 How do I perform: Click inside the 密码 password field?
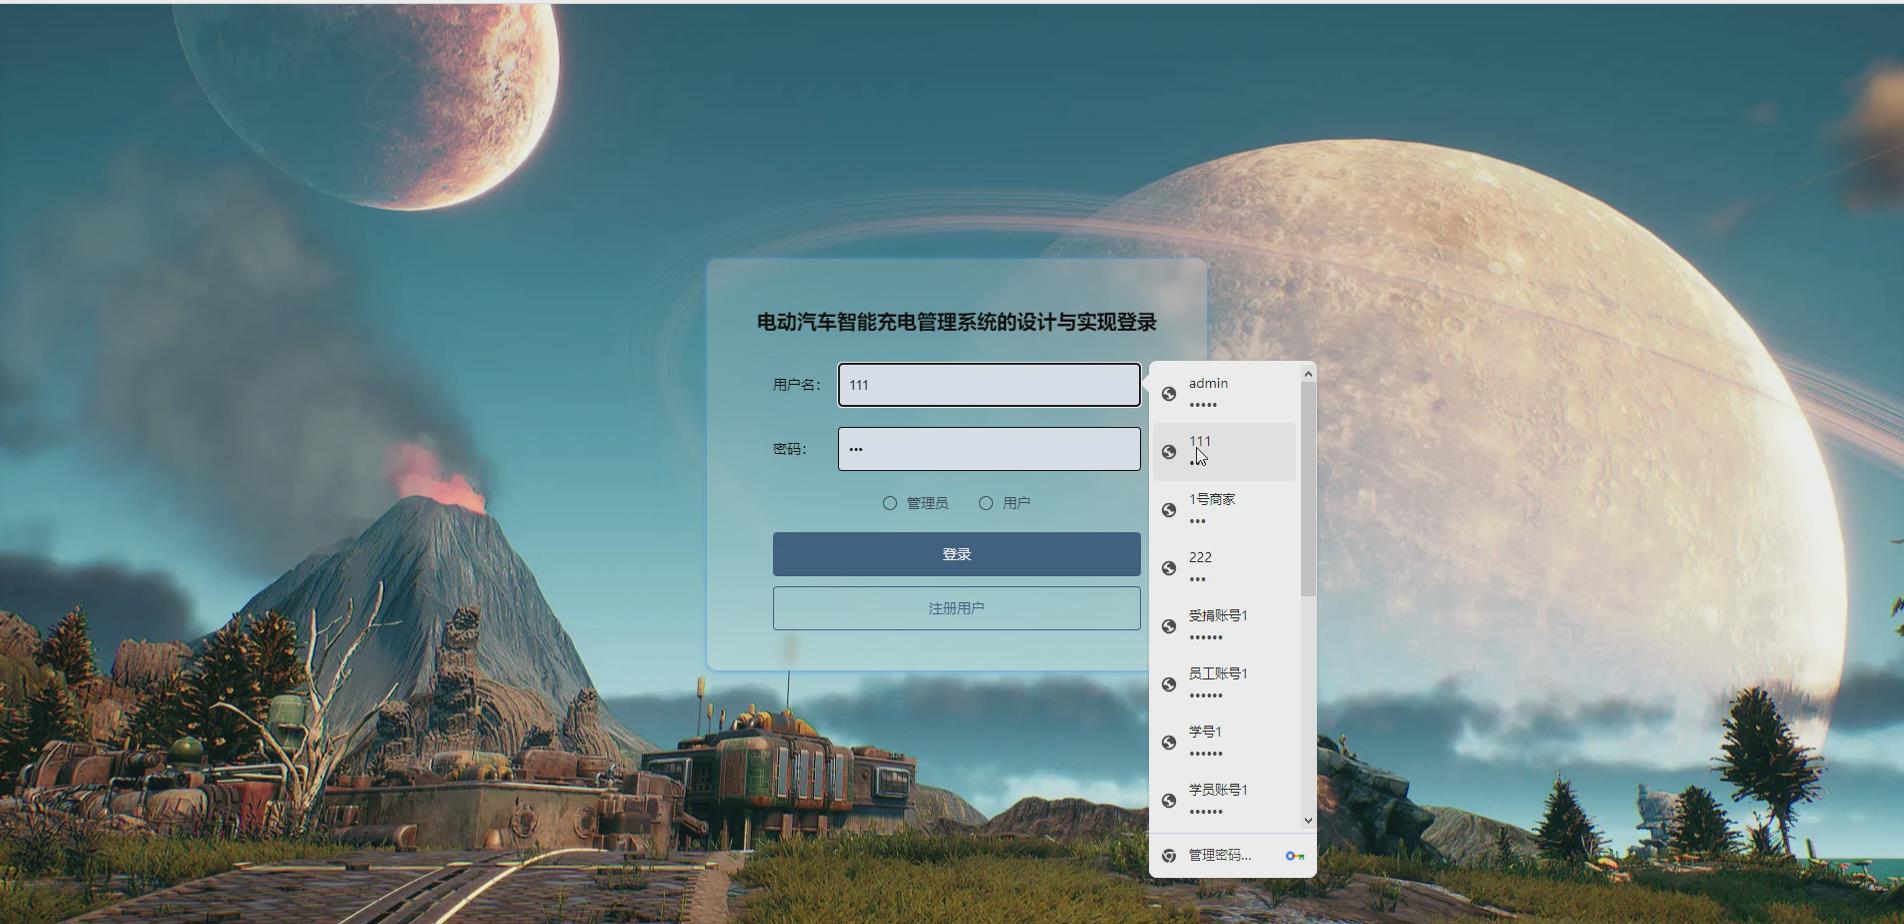click(x=988, y=448)
